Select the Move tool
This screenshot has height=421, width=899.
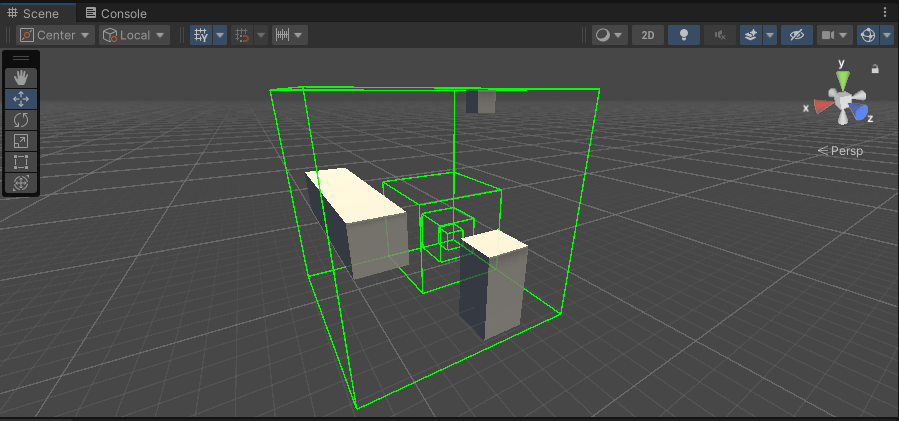point(21,99)
